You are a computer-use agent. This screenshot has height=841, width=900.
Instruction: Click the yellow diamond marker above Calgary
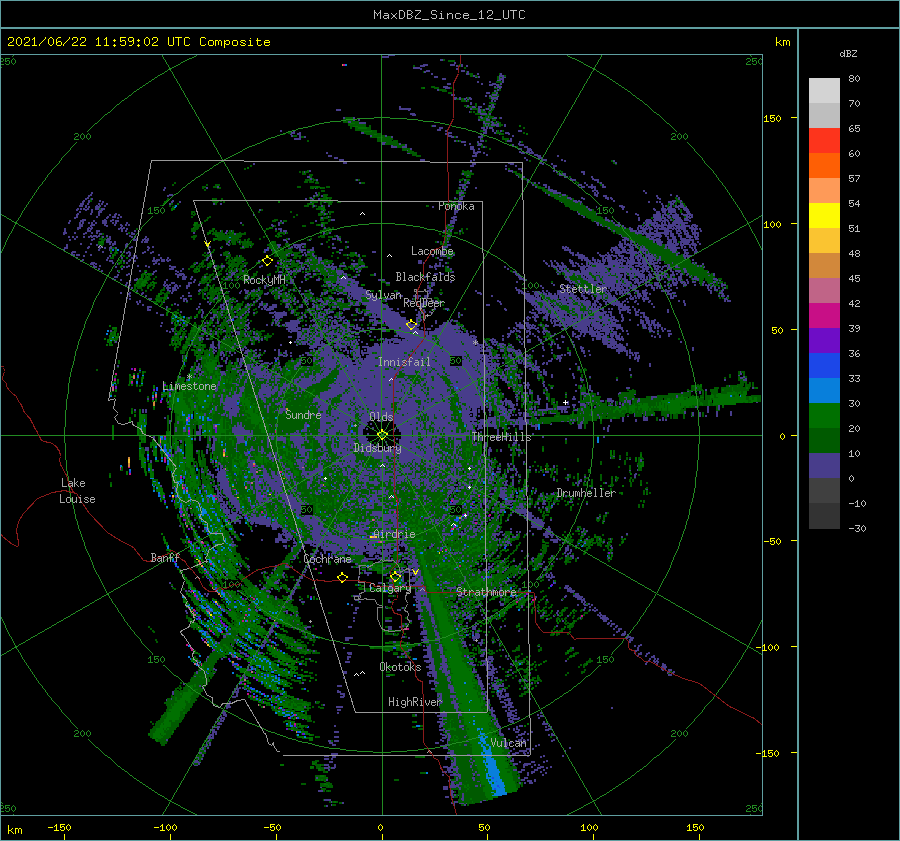click(x=395, y=576)
